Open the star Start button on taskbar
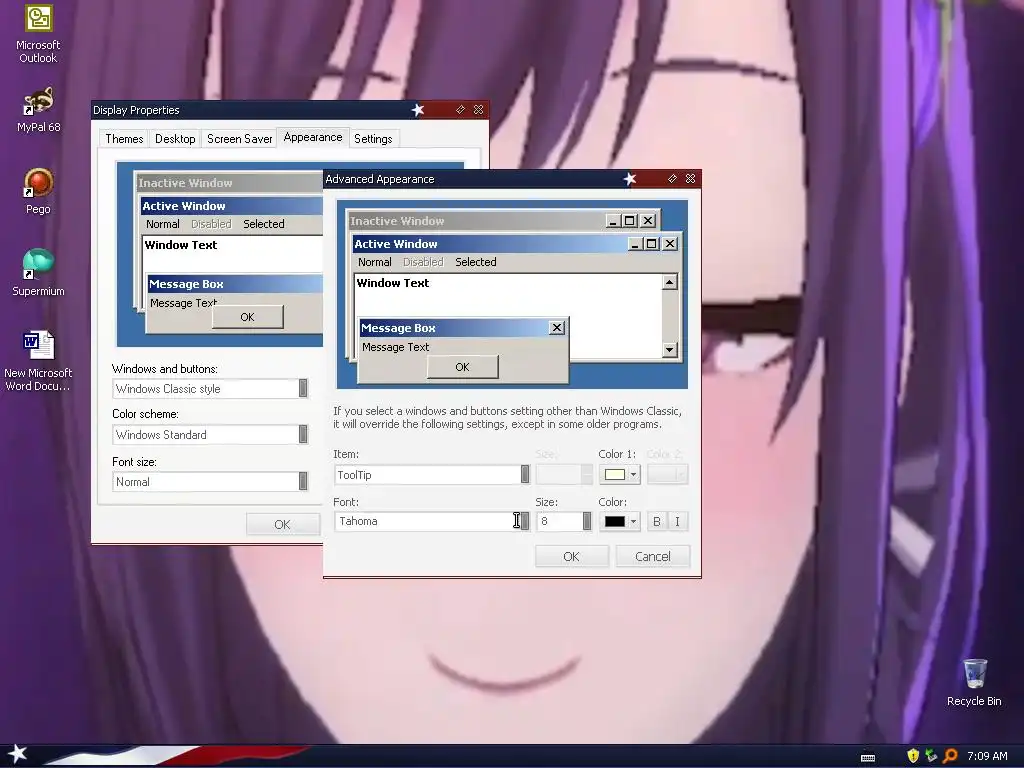 point(18,754)
